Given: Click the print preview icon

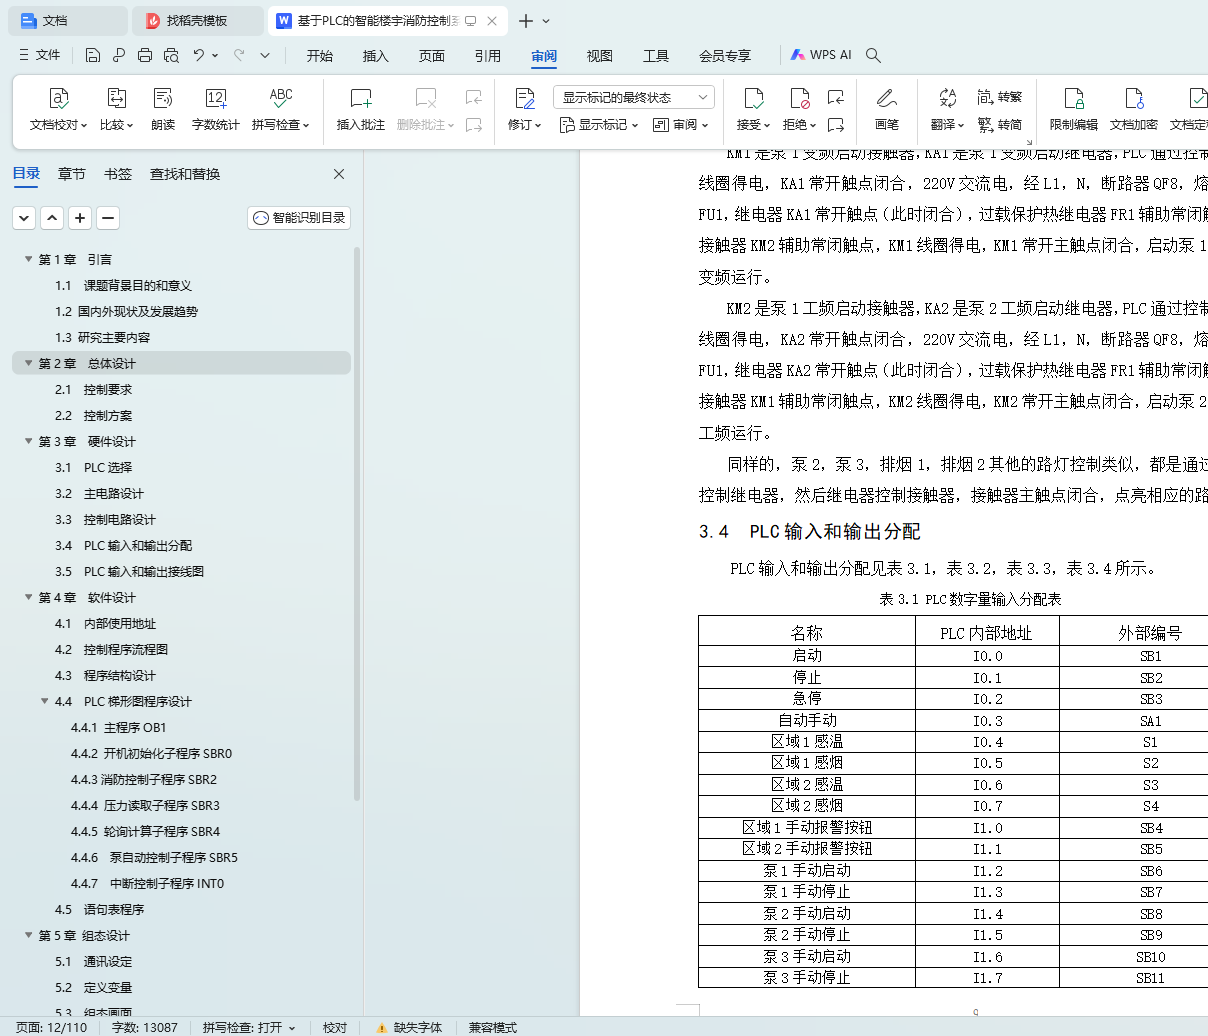Looking at the screenshot, I should coord(171,55).
